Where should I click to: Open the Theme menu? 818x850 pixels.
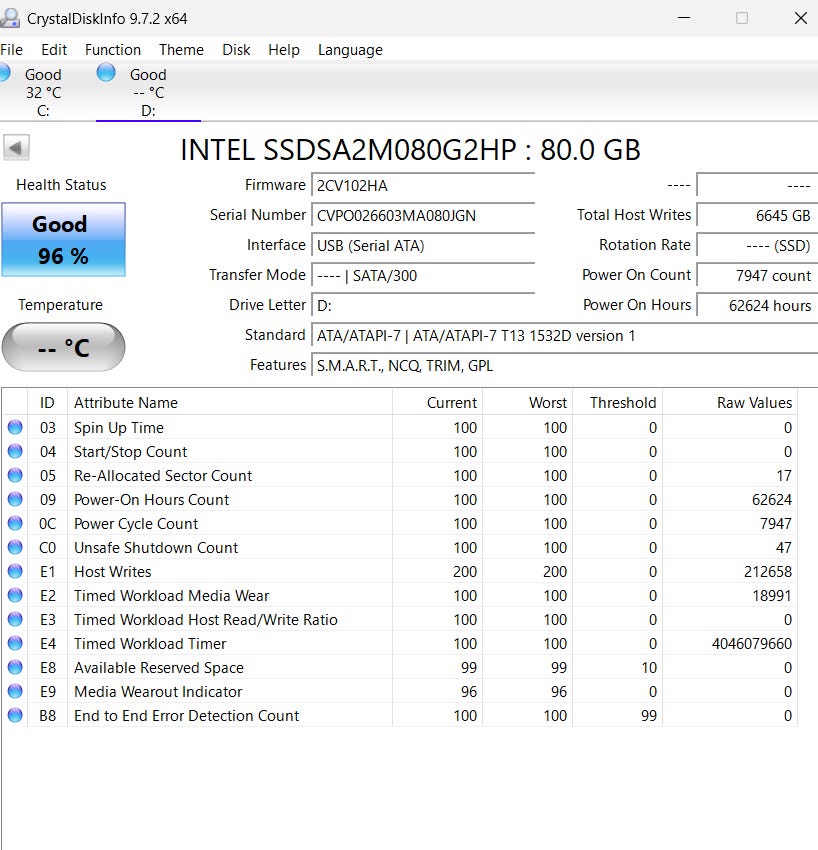181,50
